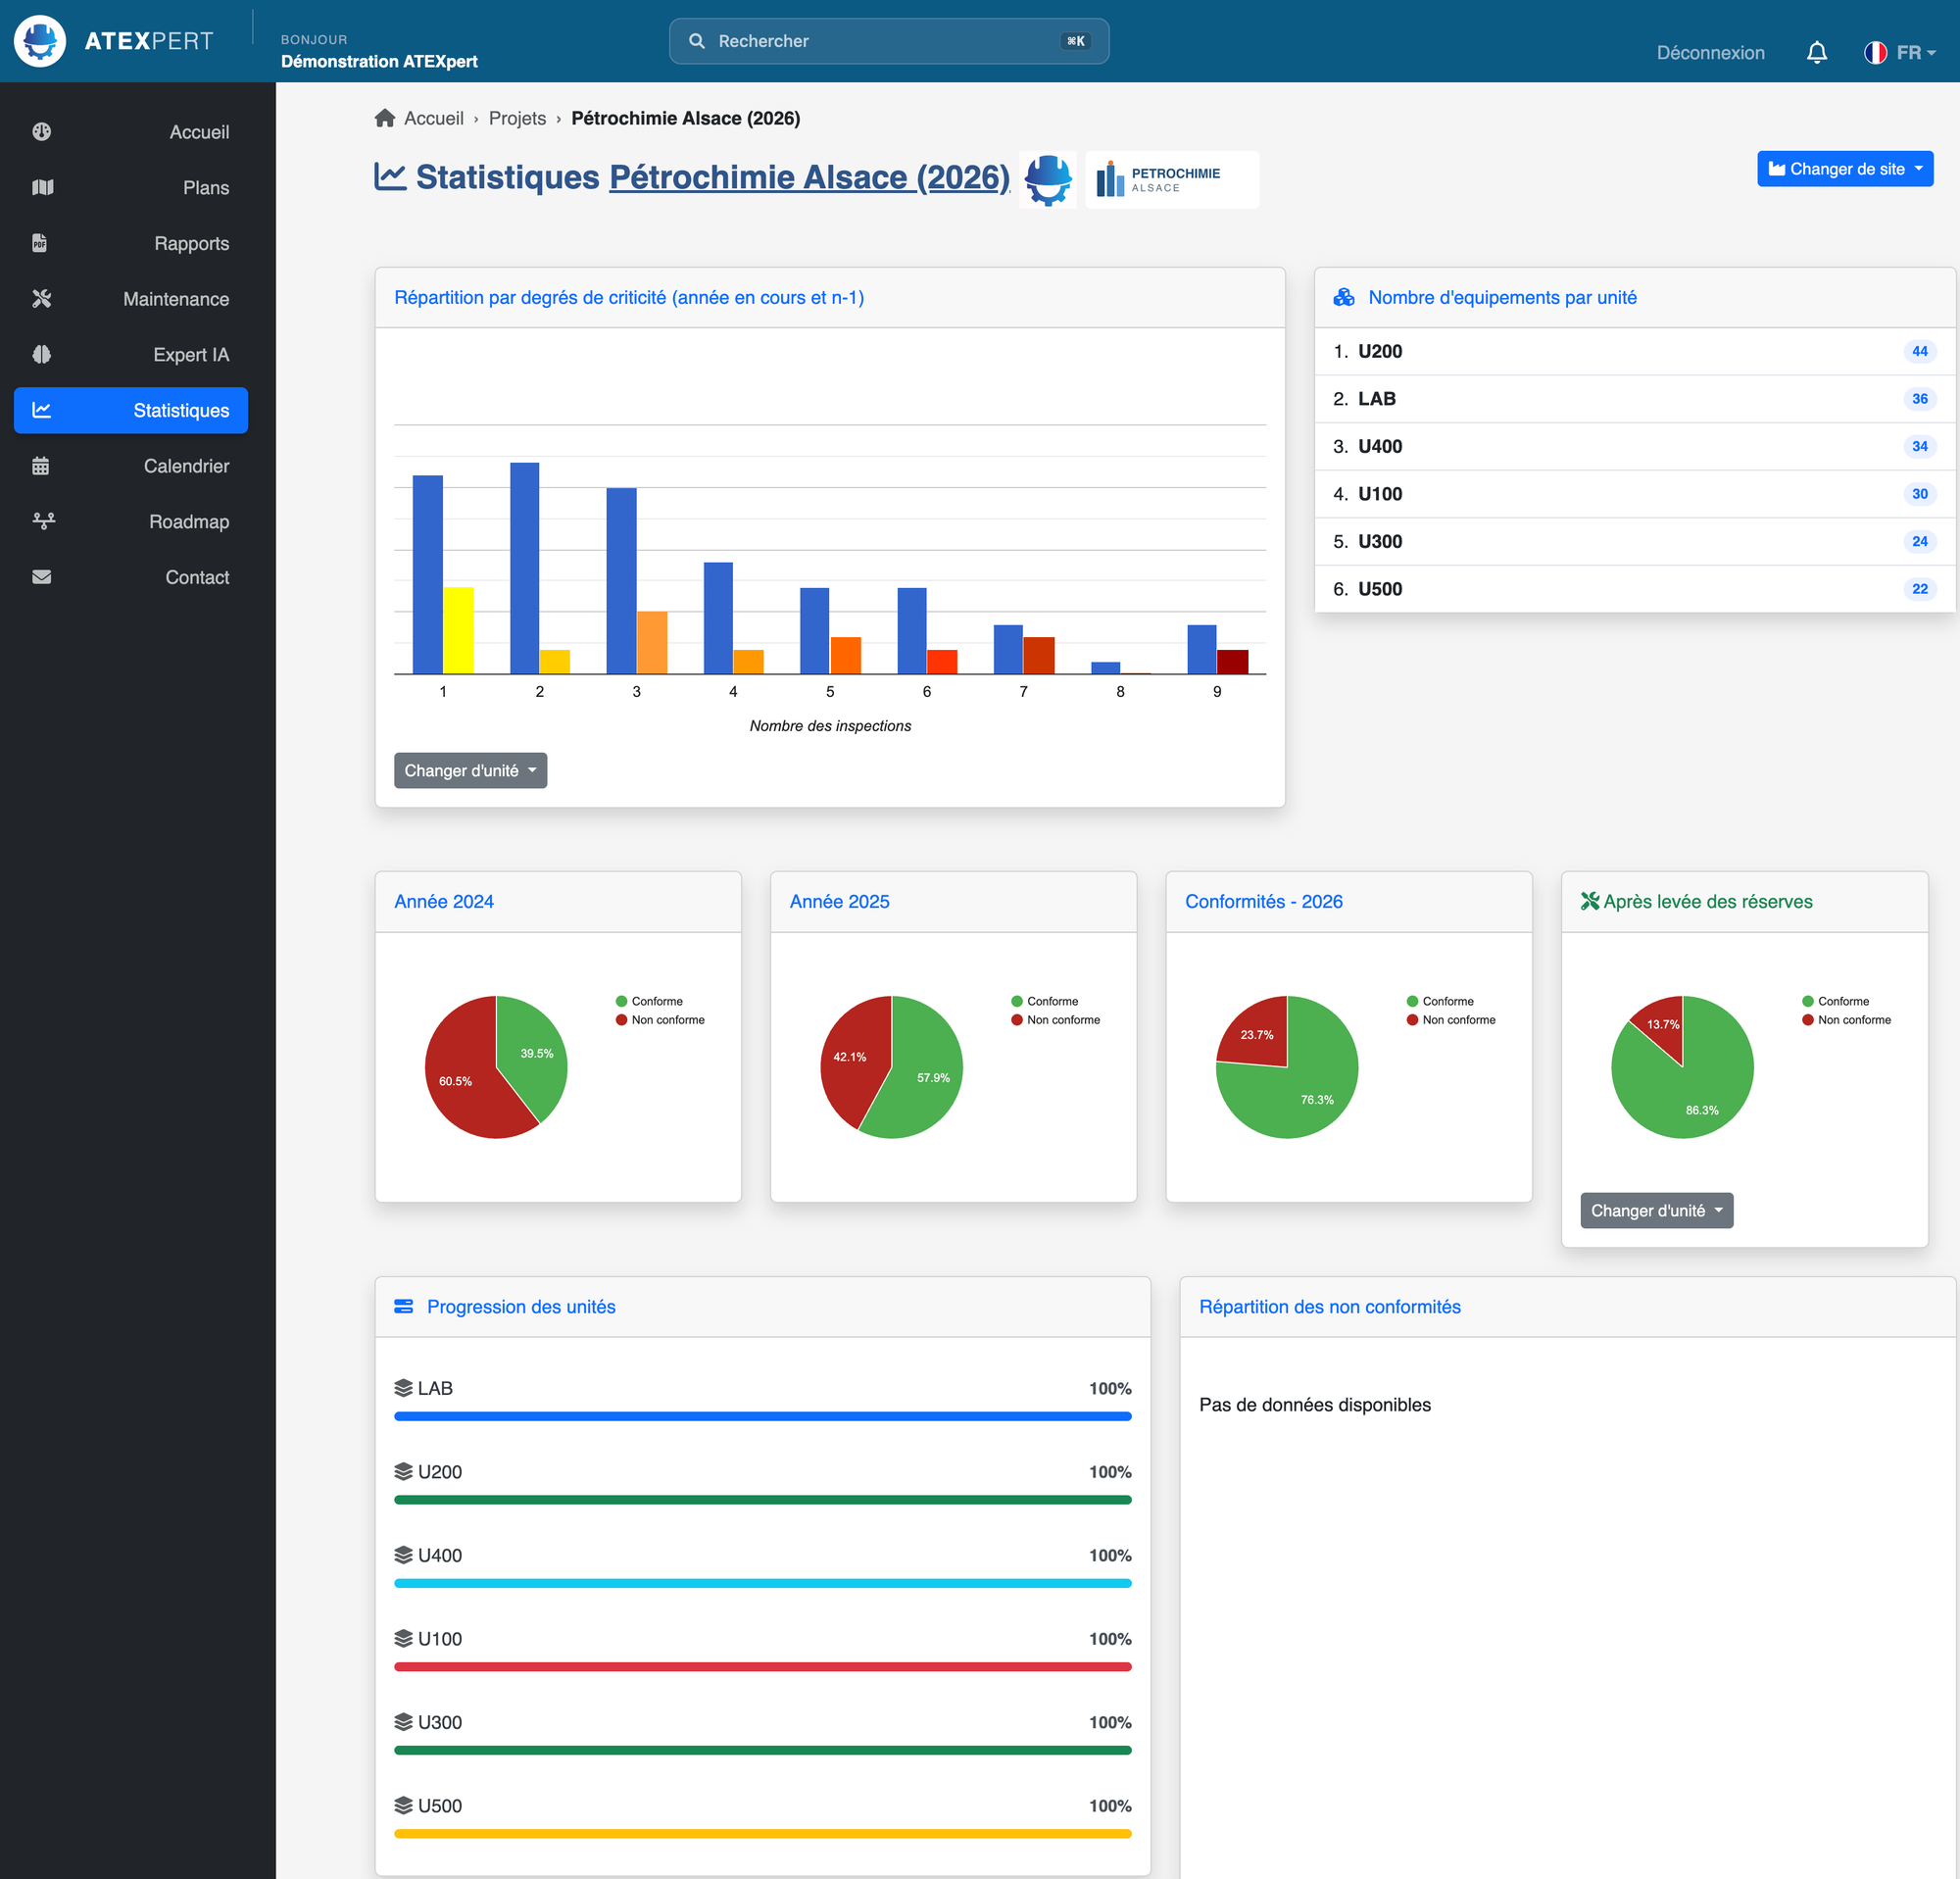Click the U100 progress bar
Viewport: 1960px width, 1879px height.
click(x=762, y=1666)
